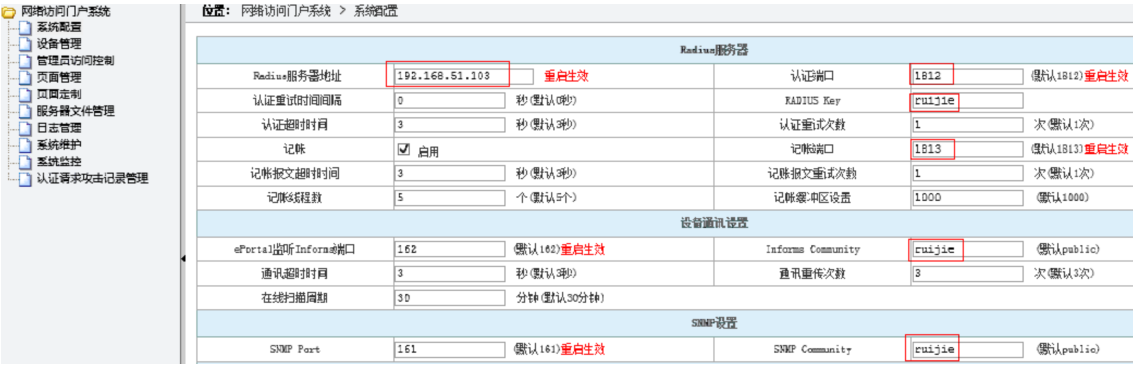Focus the 在线扫描周期 field showing 30
The width and height of the screenshot is (1133, 368).
[x=449, y=298]
